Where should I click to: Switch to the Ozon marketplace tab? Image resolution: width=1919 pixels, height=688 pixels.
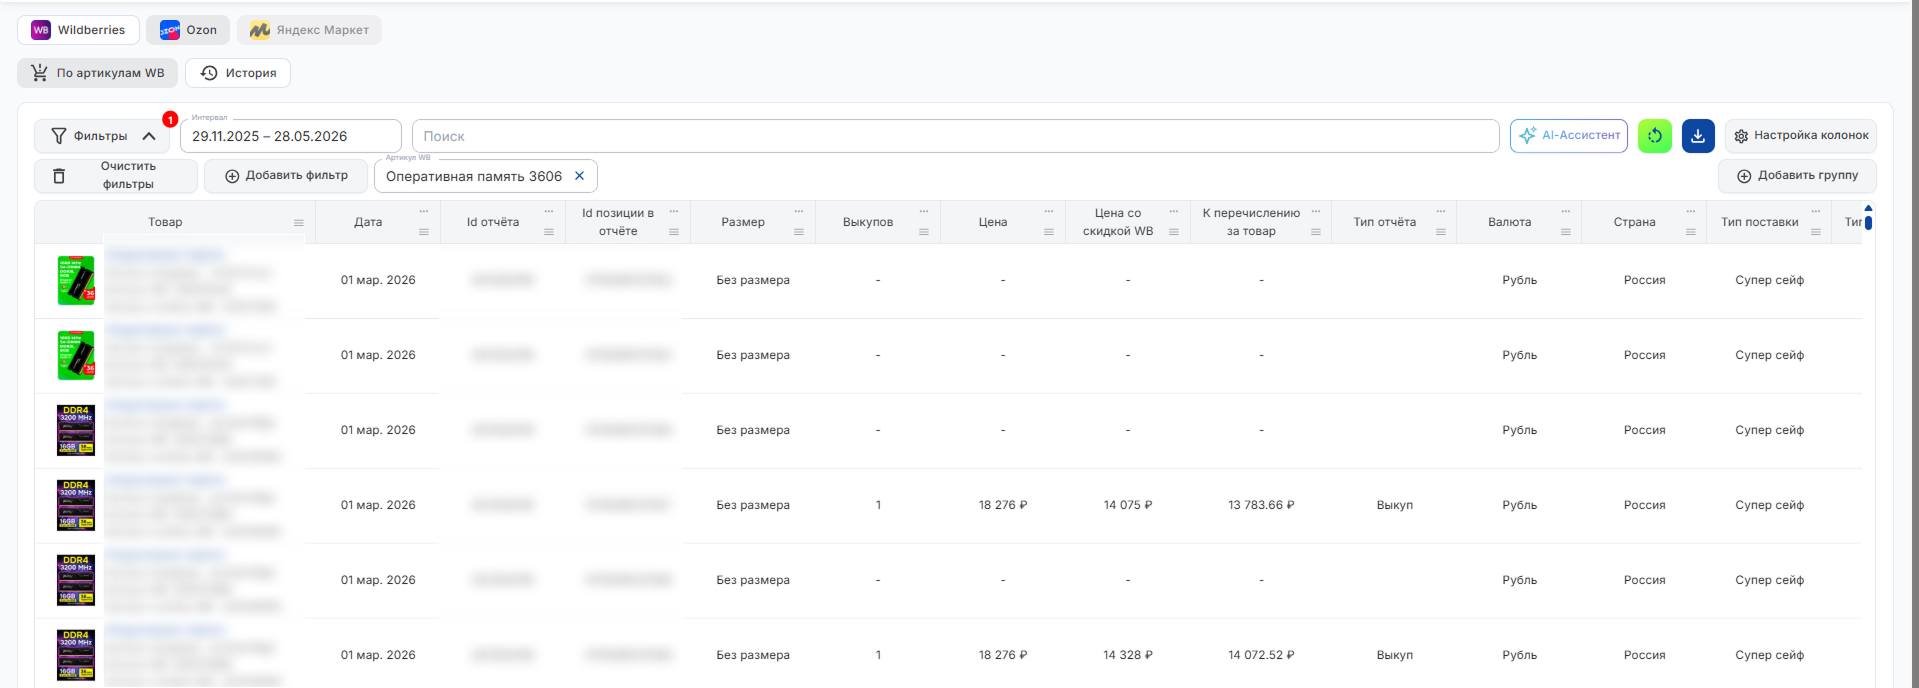(188, 30)
